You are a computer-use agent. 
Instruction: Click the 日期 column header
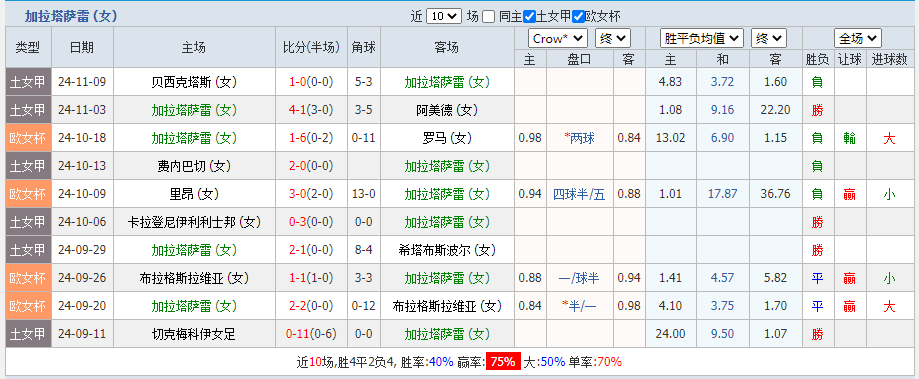click(x=82, y=47)
